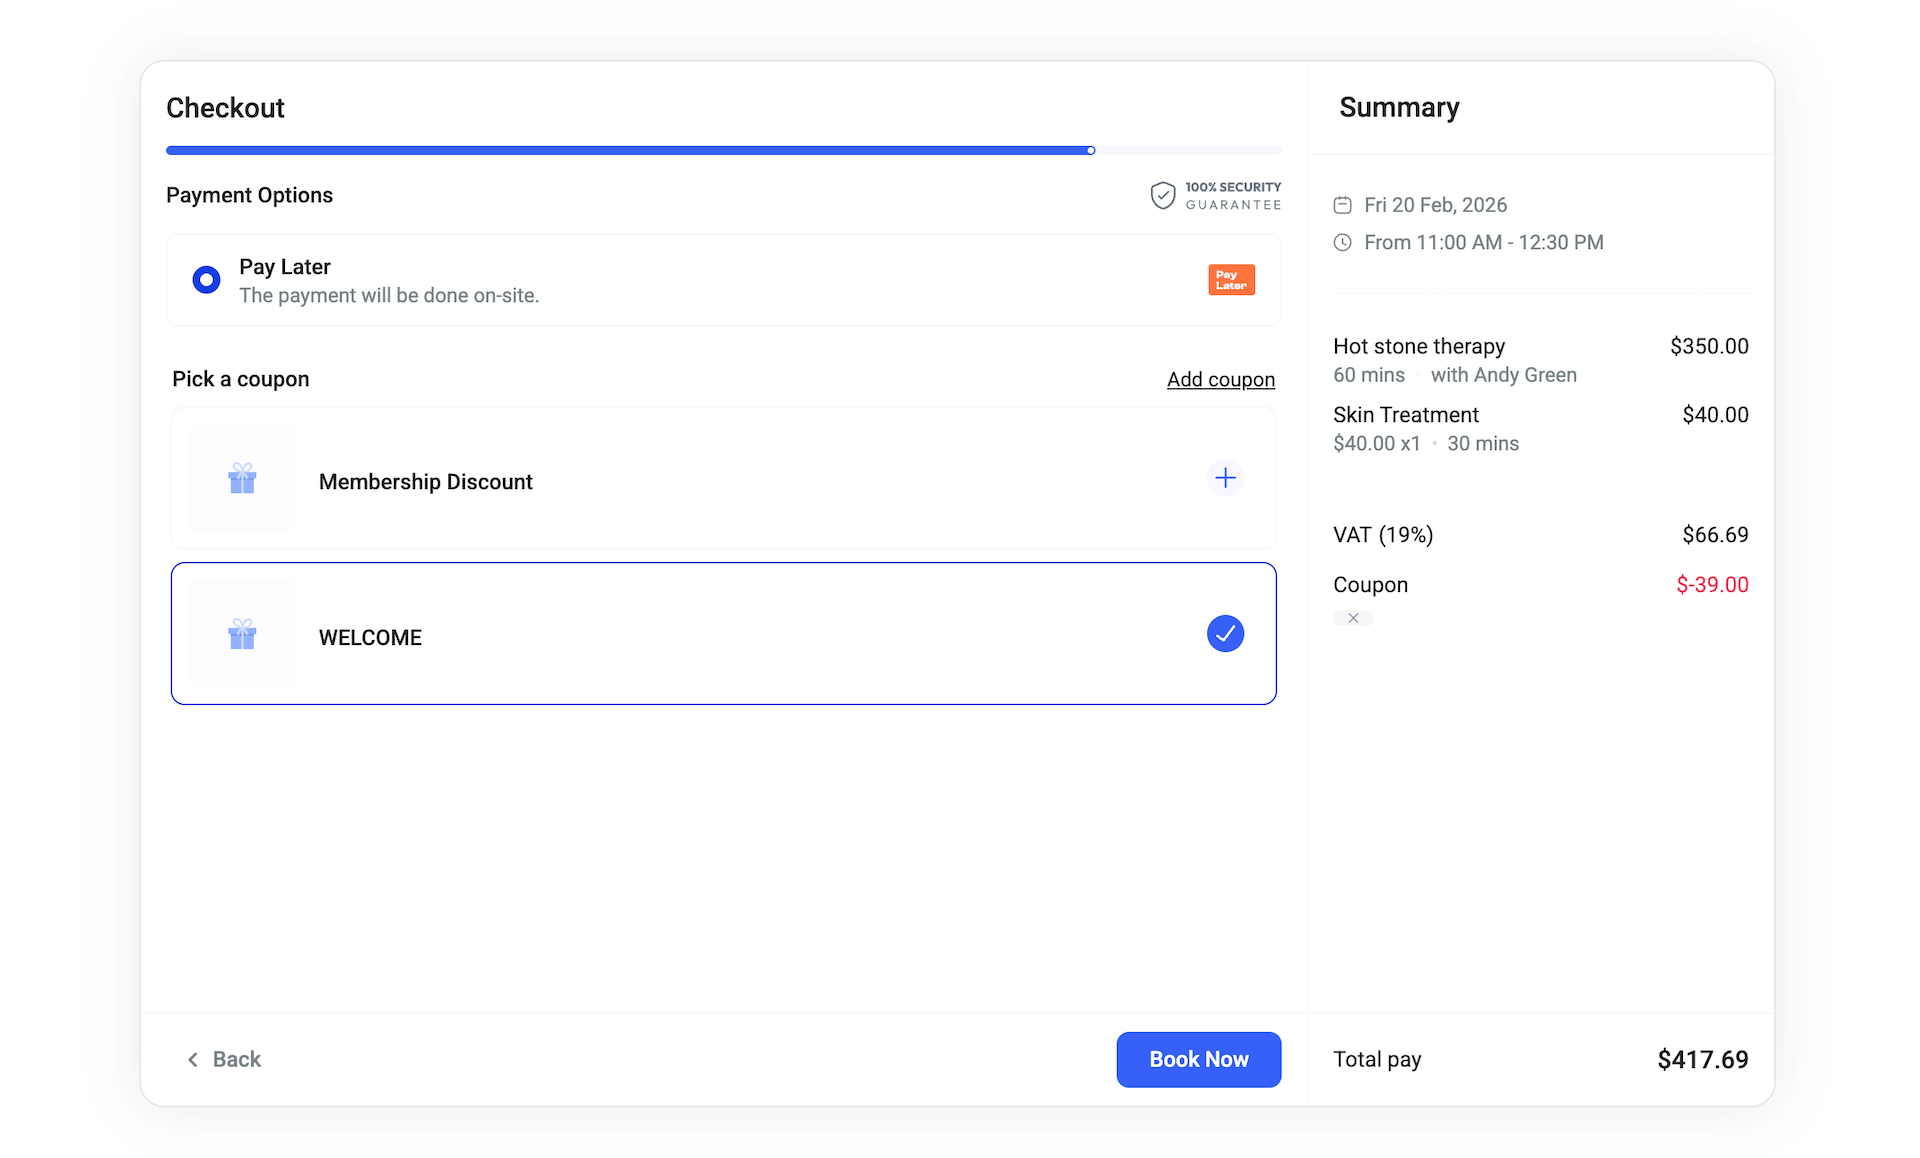
Task: Click the Back text button
Action: [x=237, y=1059]
